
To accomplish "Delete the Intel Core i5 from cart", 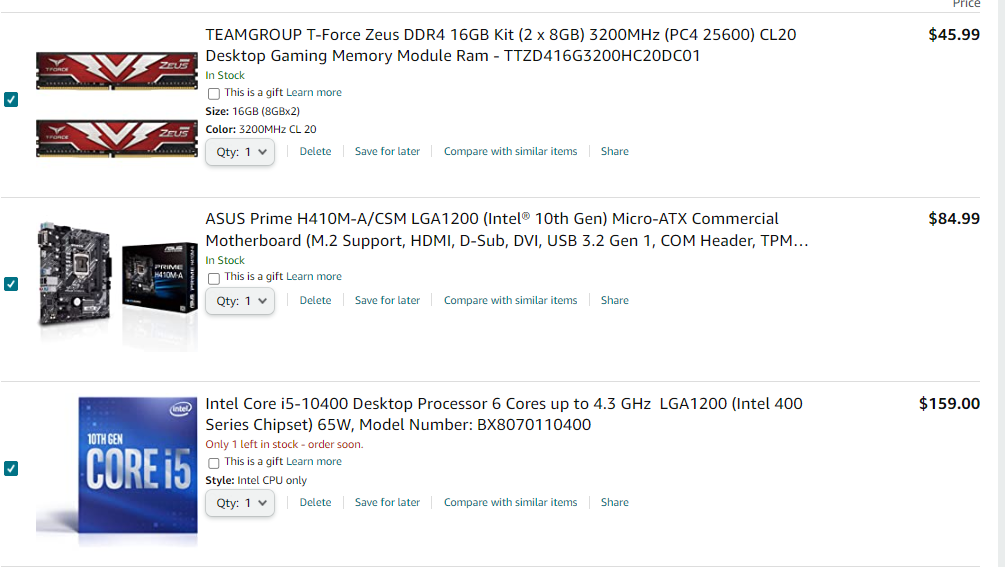I will coord(315,502).
